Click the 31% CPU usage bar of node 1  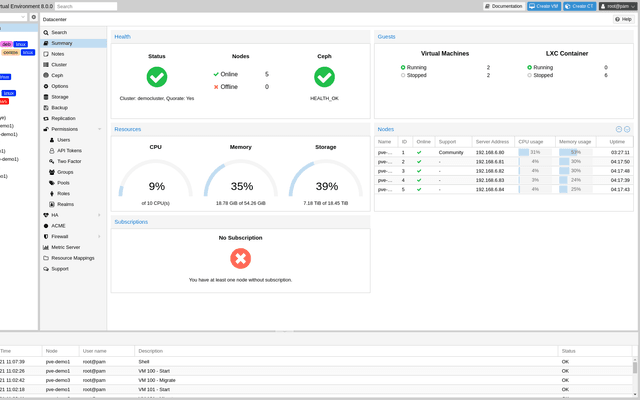535,152
